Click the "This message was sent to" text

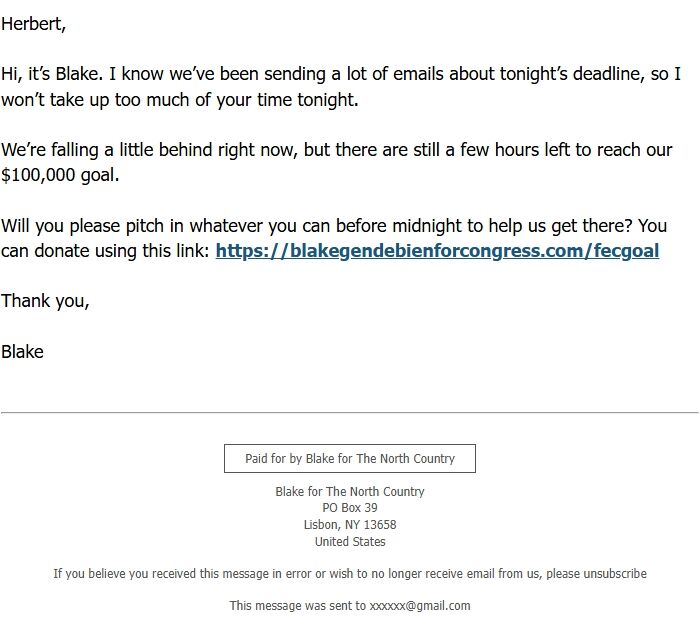[297, 606]
